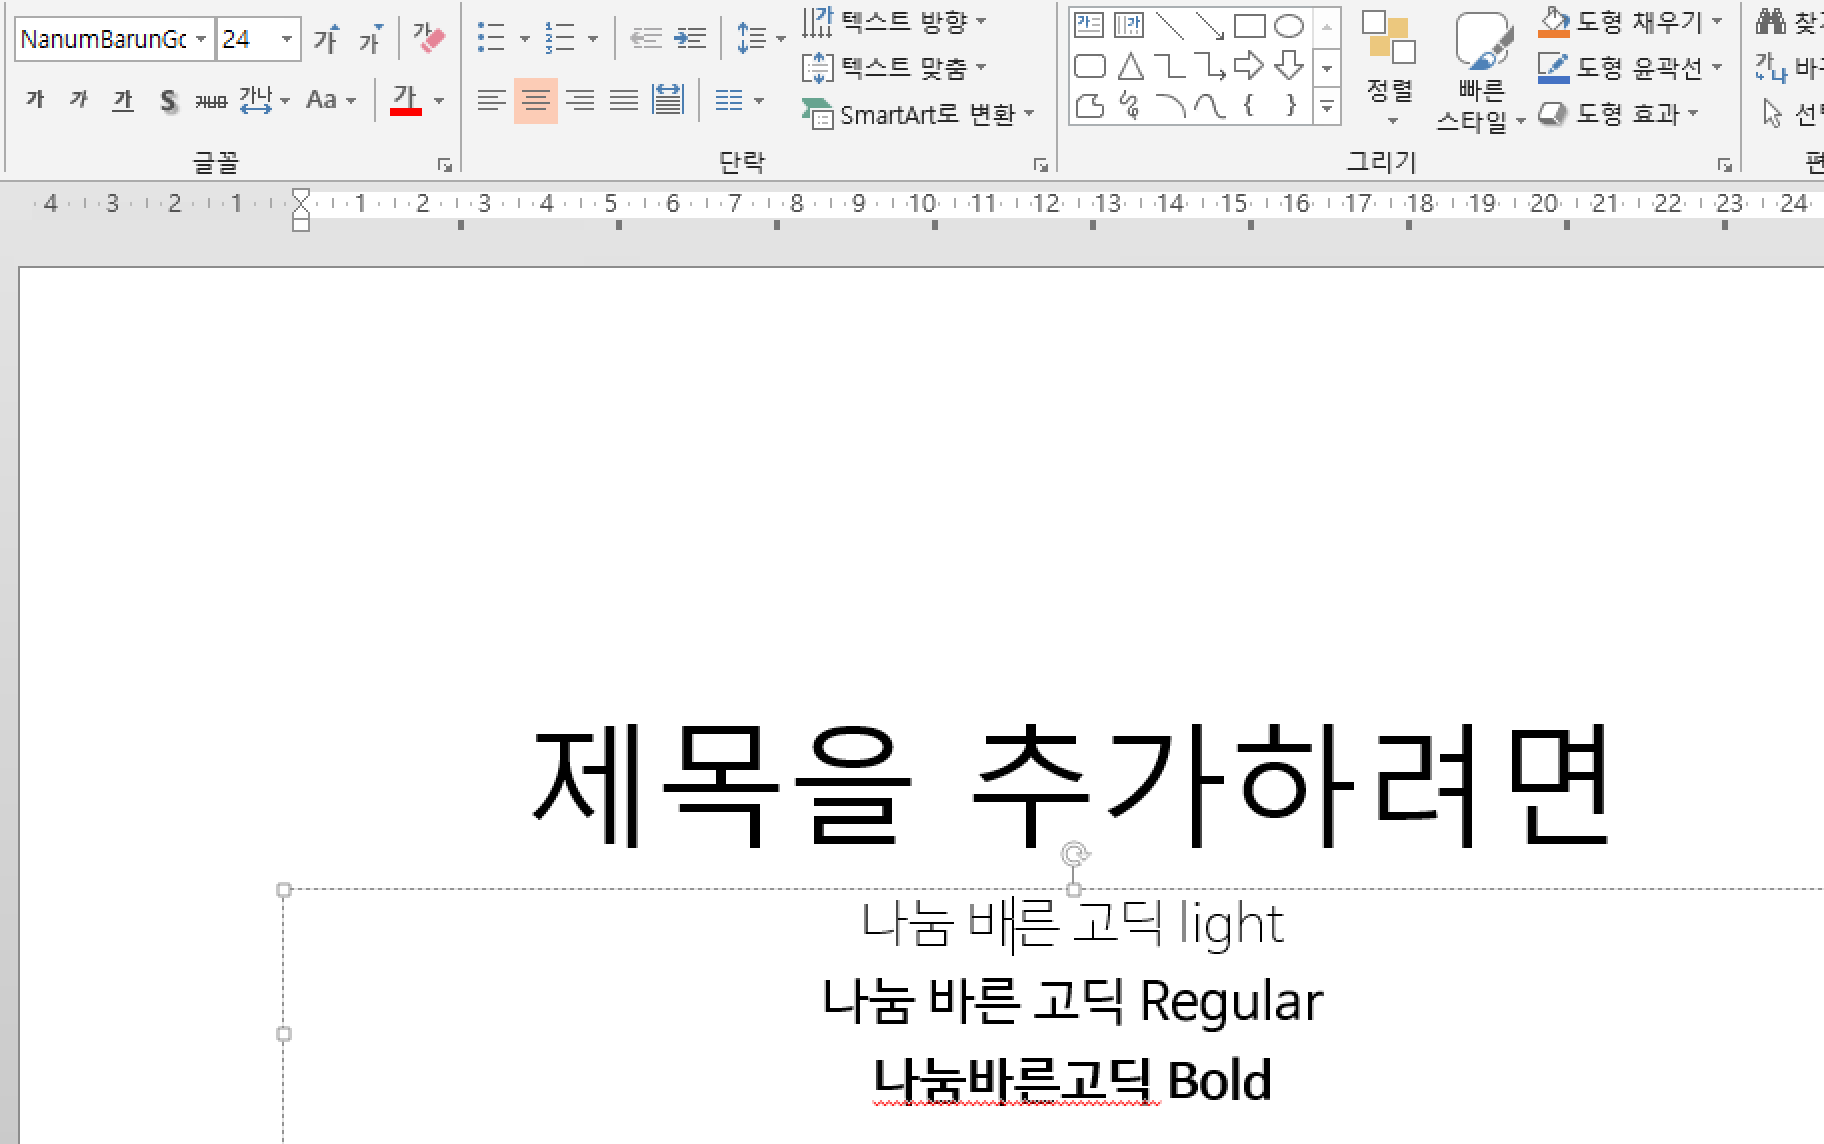Viewport: 1824px width, 1144px height.
Task: Open the 정렬 arrange menu
Action: point(1390,69)
